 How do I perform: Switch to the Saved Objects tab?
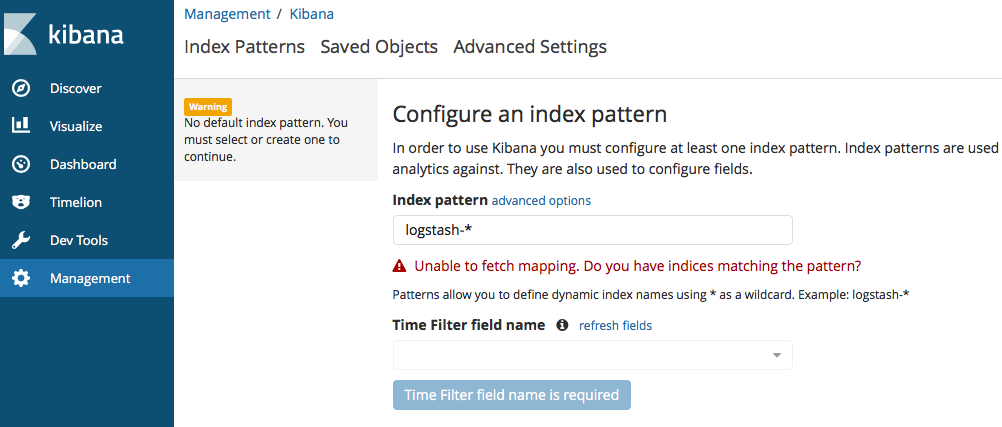[x=379, y=47]
